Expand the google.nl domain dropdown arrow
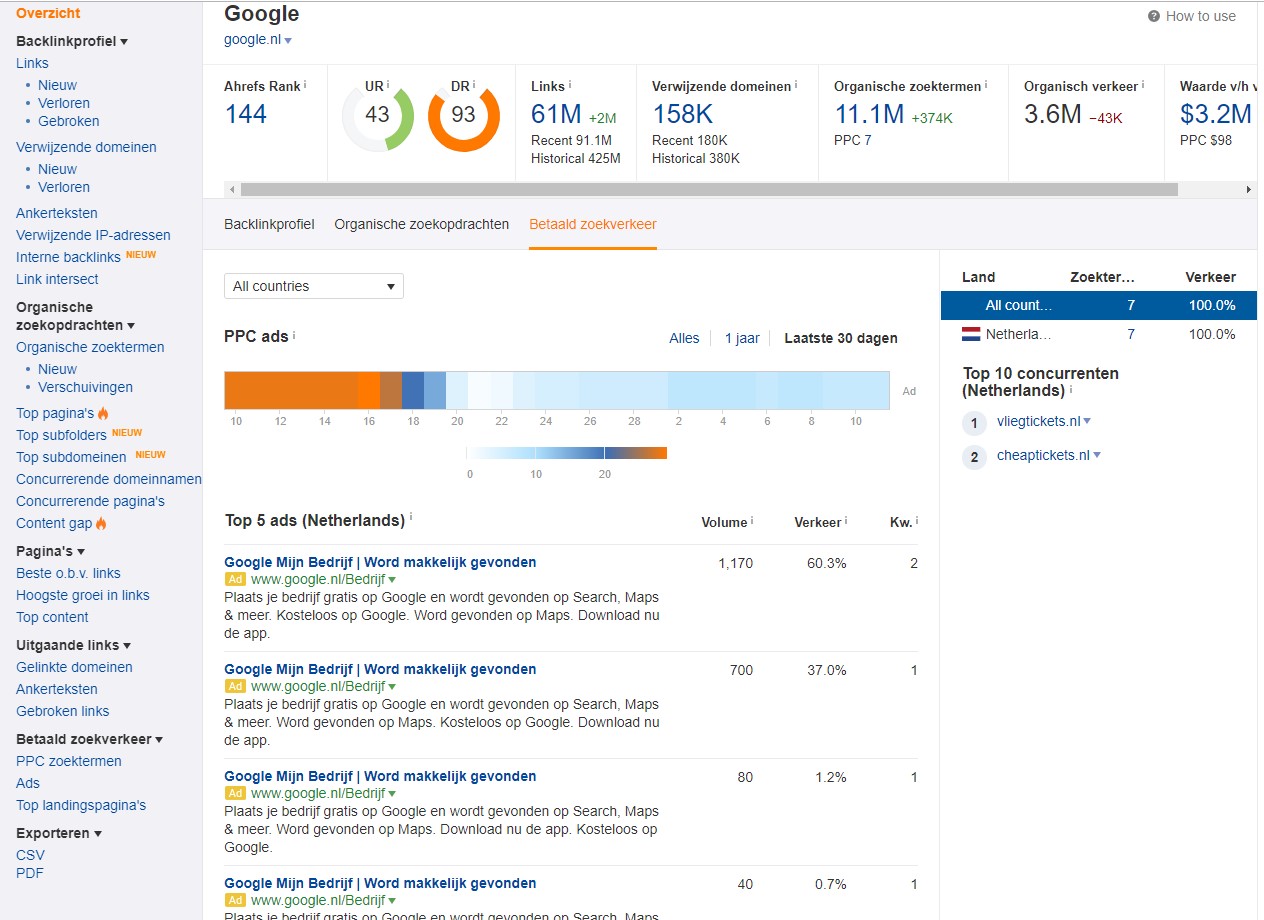Viewport: 1264px width, 920px height. point(288,41)
